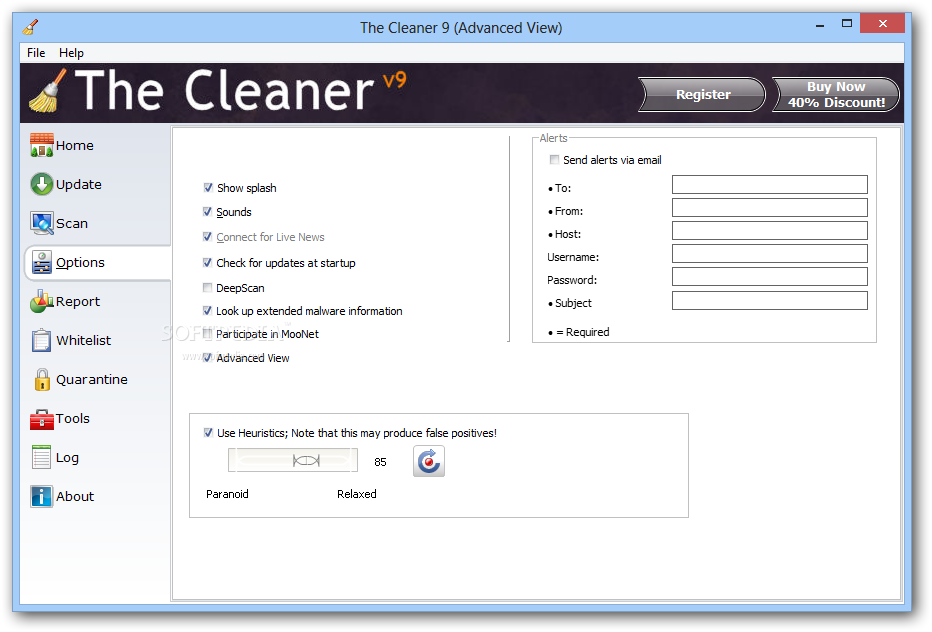The height and width of the screenshot is (632, 932).
Task: Open the Tools toolbox icon
Action: (42, 419)
